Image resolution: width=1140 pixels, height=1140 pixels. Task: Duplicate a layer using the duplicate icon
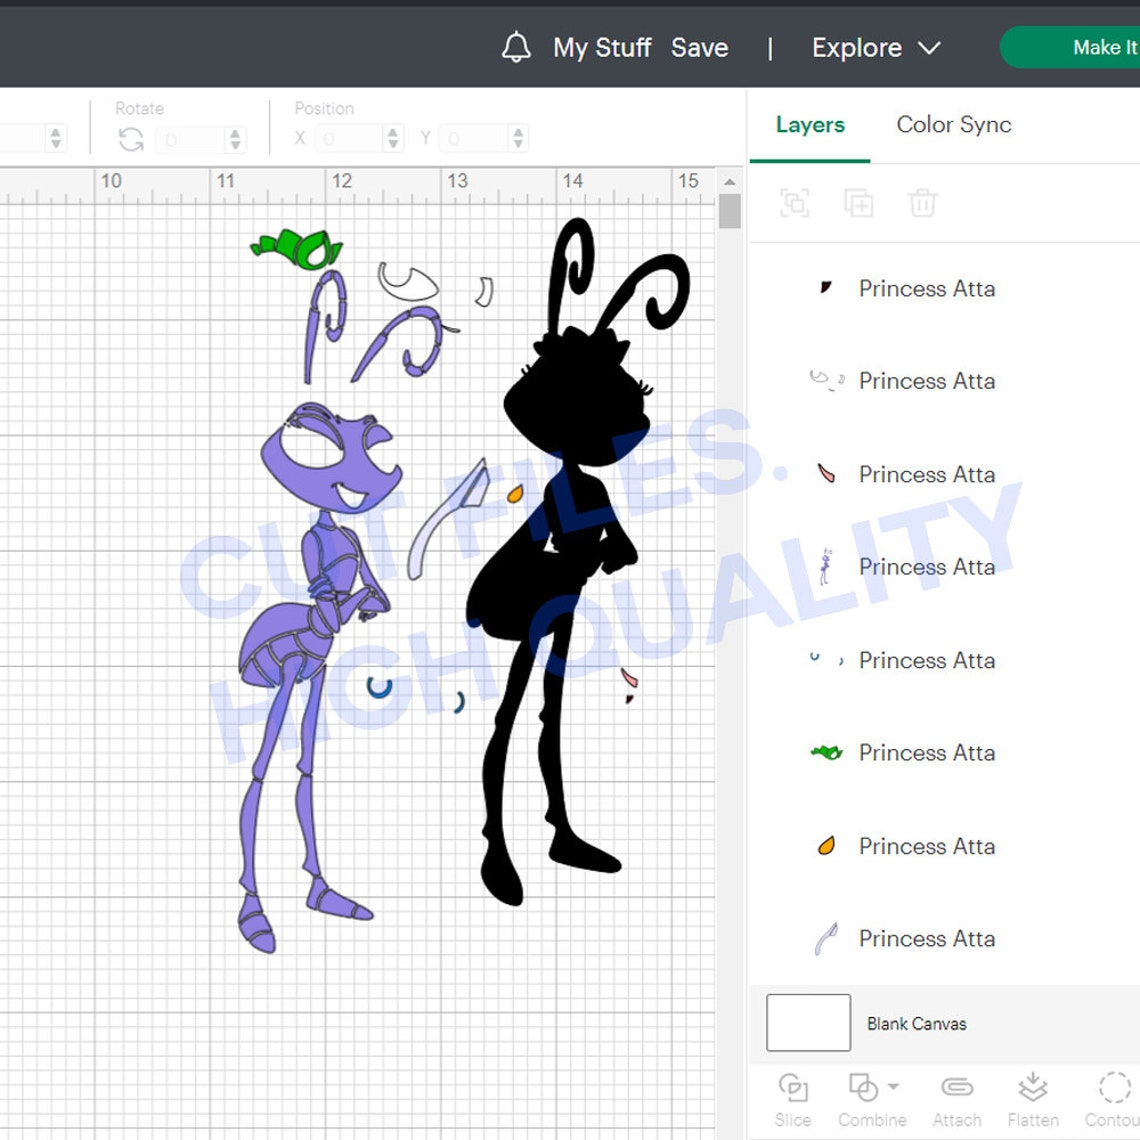858,203
